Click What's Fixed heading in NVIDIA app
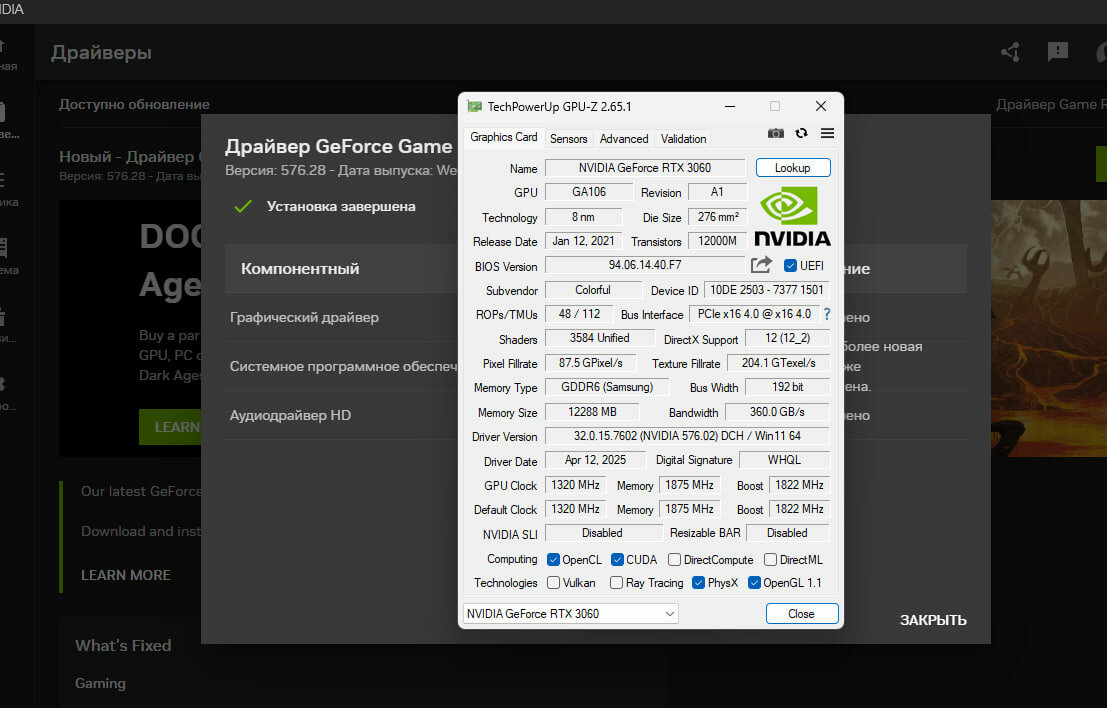Screen dimensions: 1107x708 pyautogui.click(x=123, y=645)
